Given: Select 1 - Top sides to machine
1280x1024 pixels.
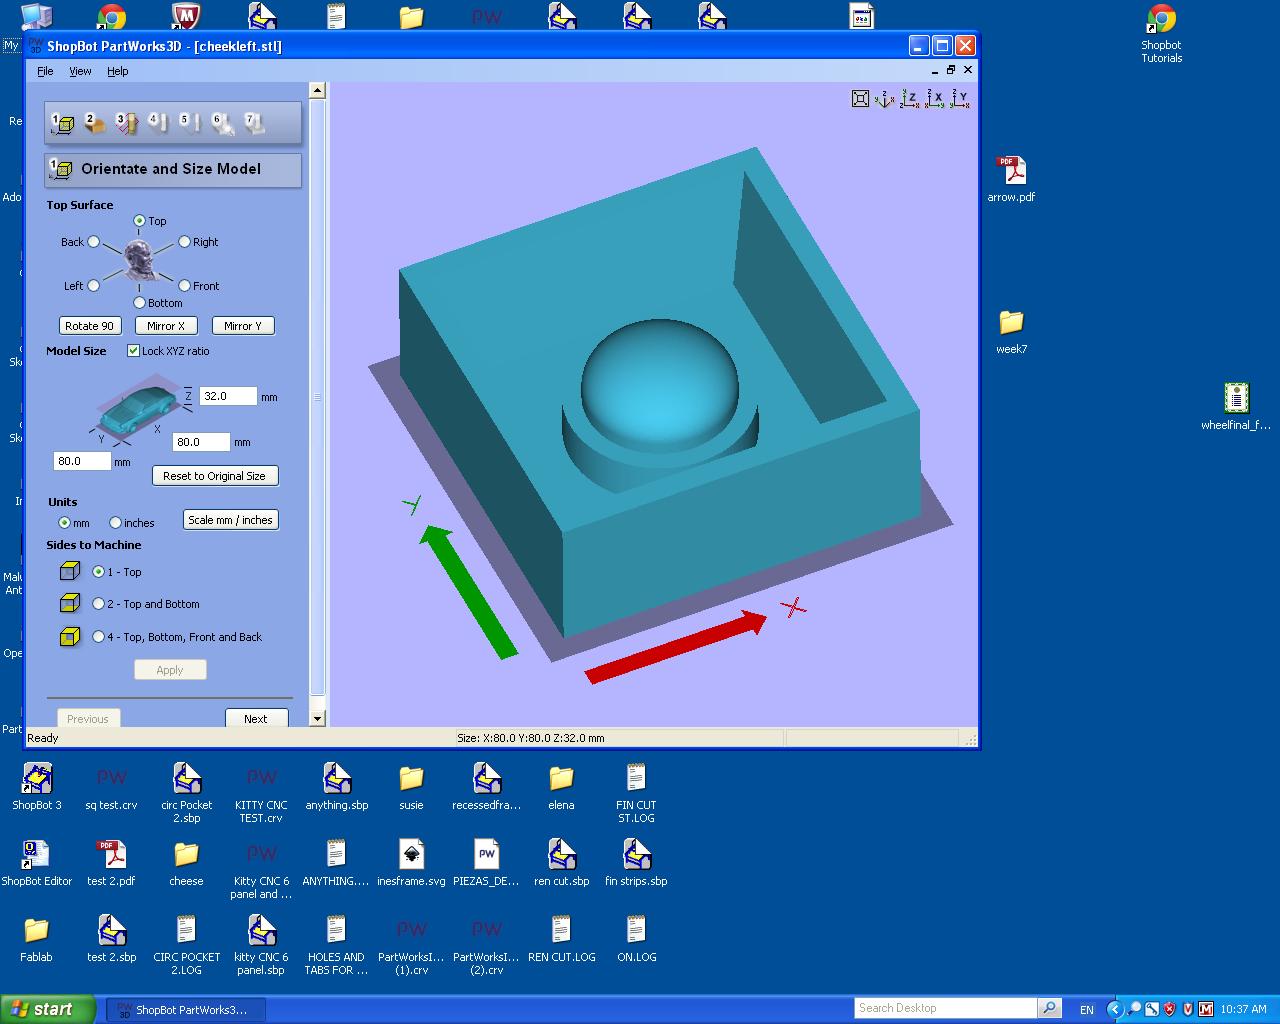Looking at the screenshot, I should click(98, 572).
